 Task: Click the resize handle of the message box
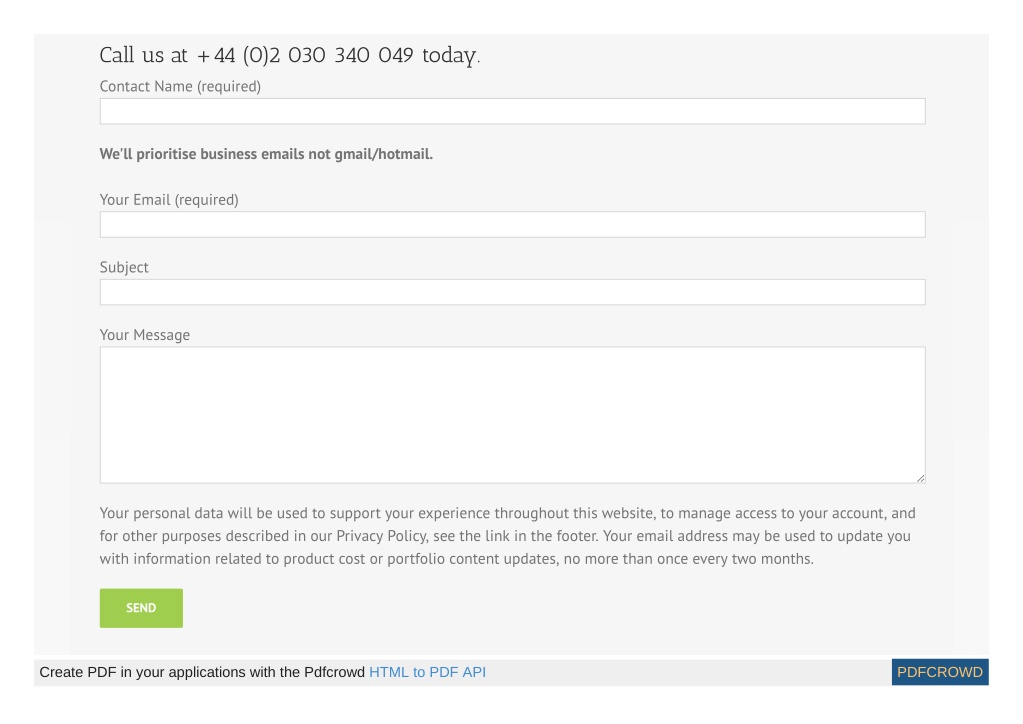click(920, 478)
